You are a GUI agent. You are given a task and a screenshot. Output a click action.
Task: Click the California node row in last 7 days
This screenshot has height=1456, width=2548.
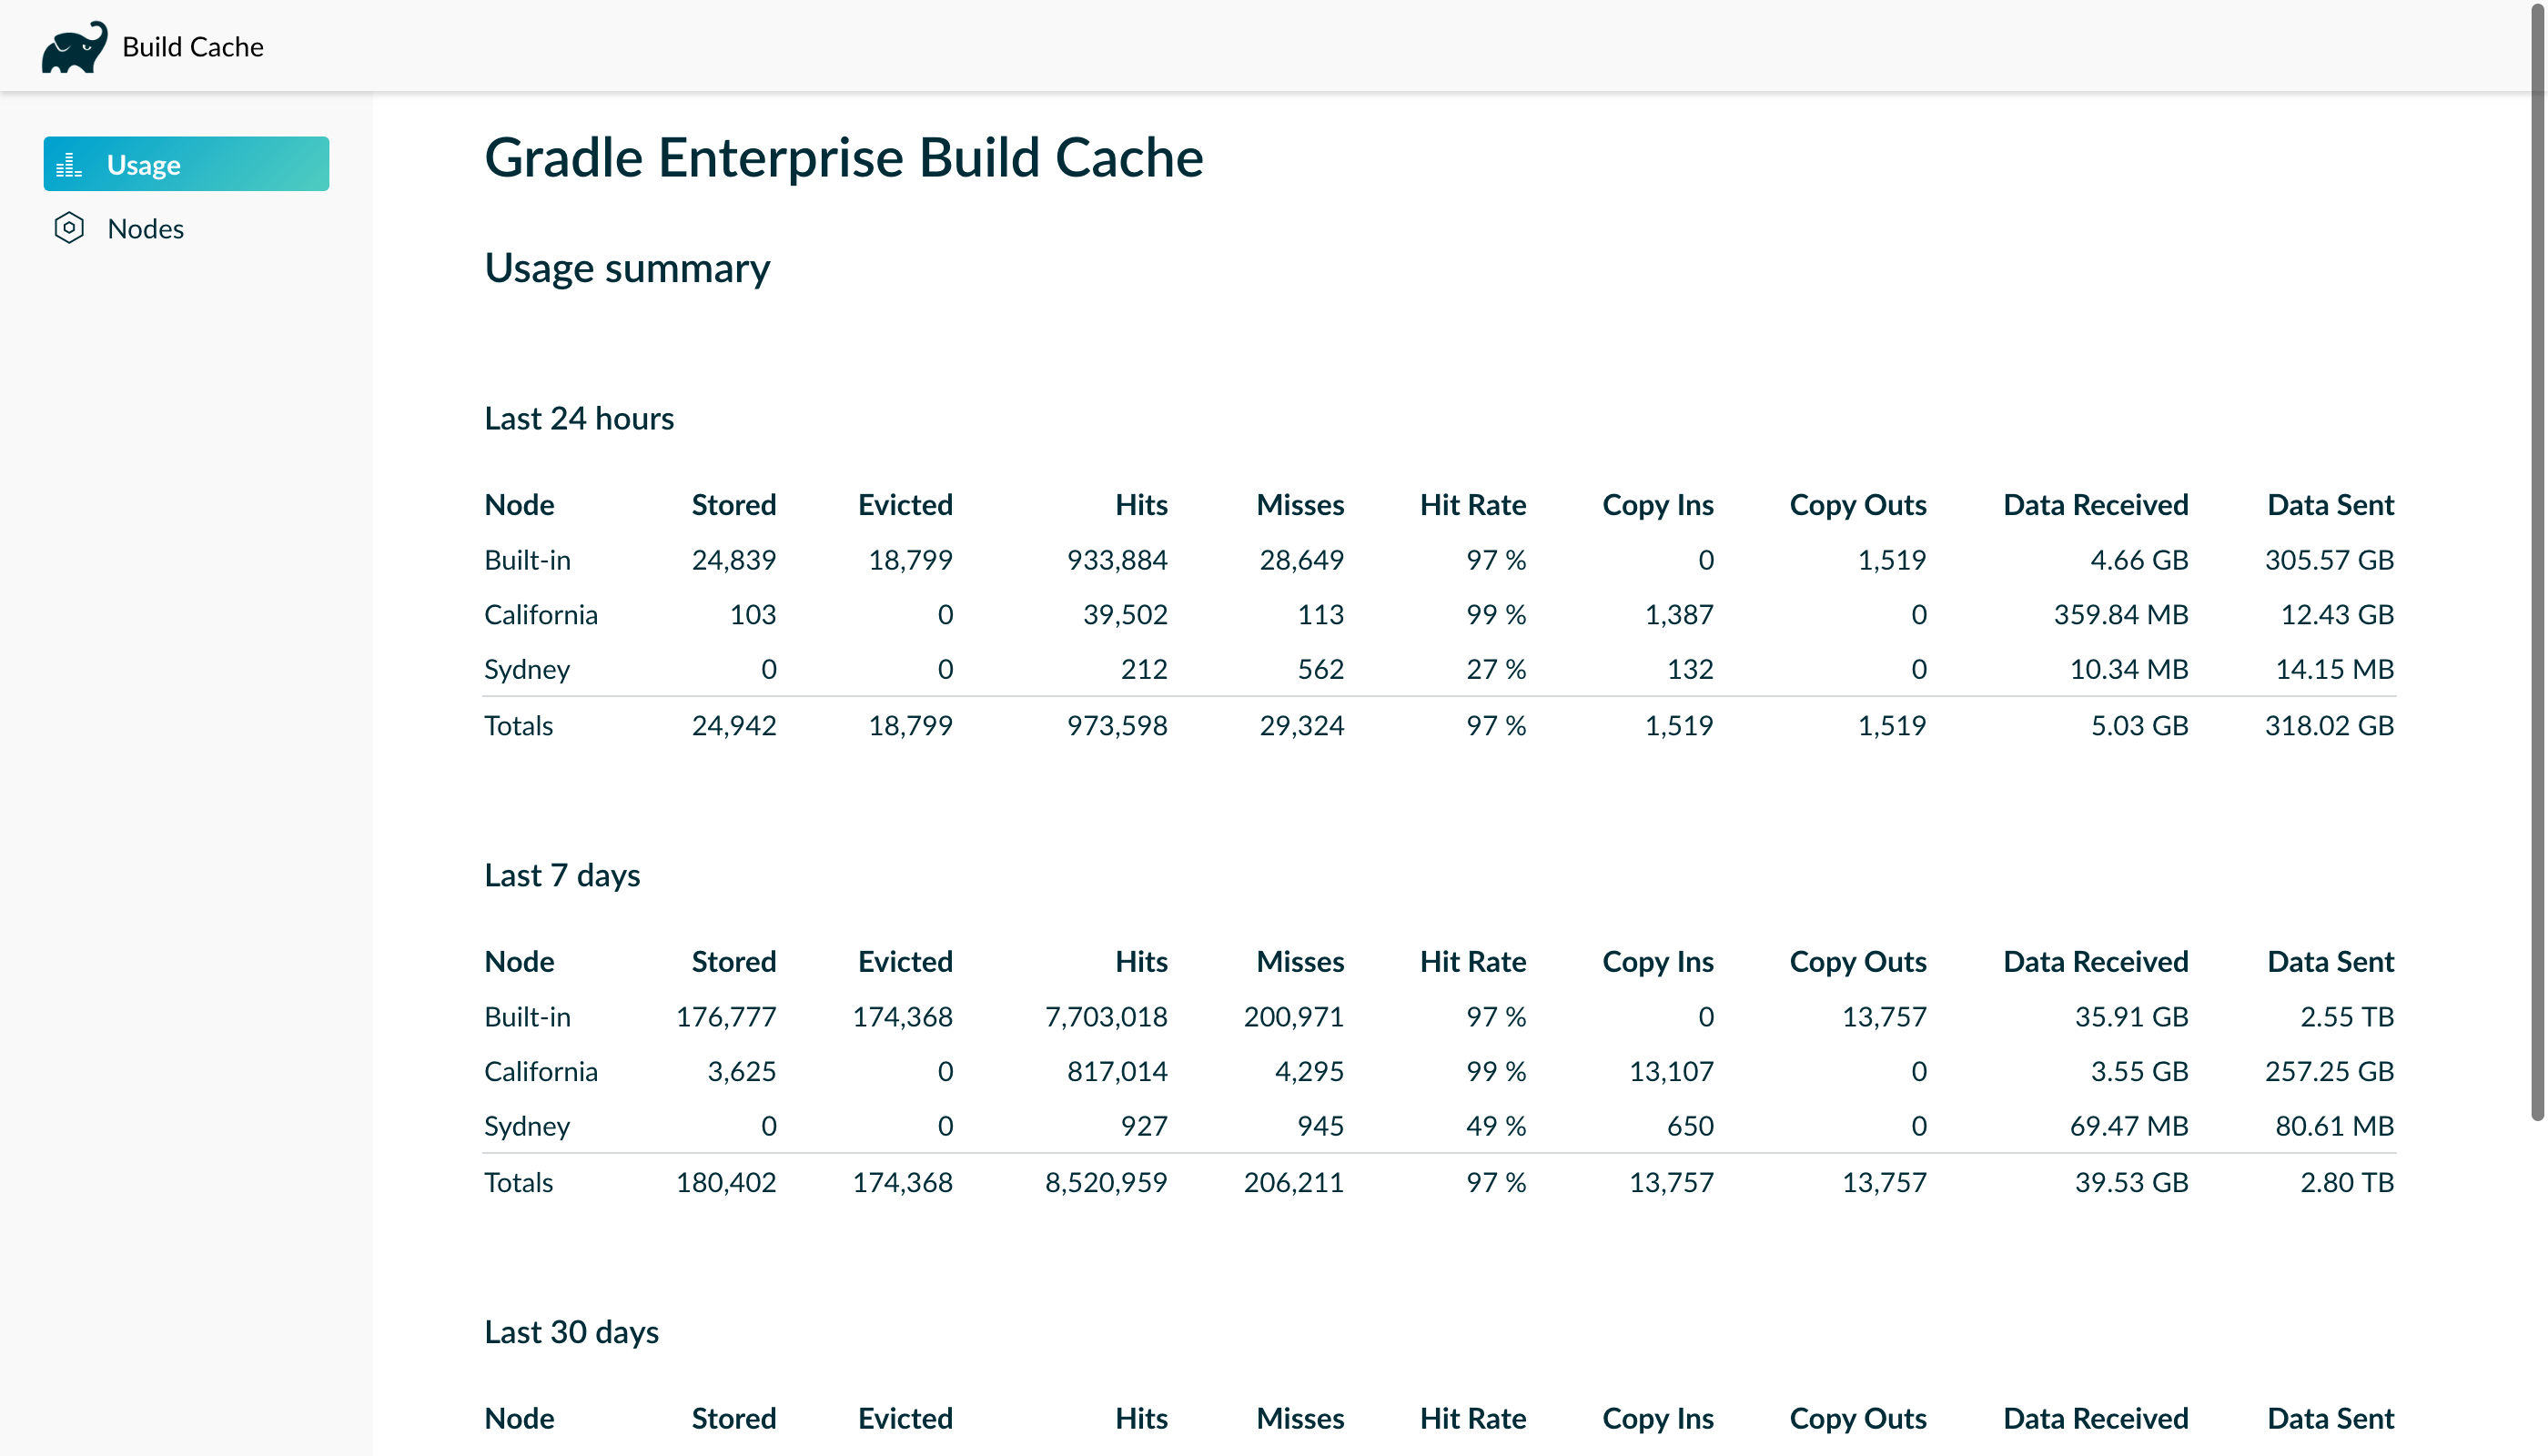(541, 1071)
